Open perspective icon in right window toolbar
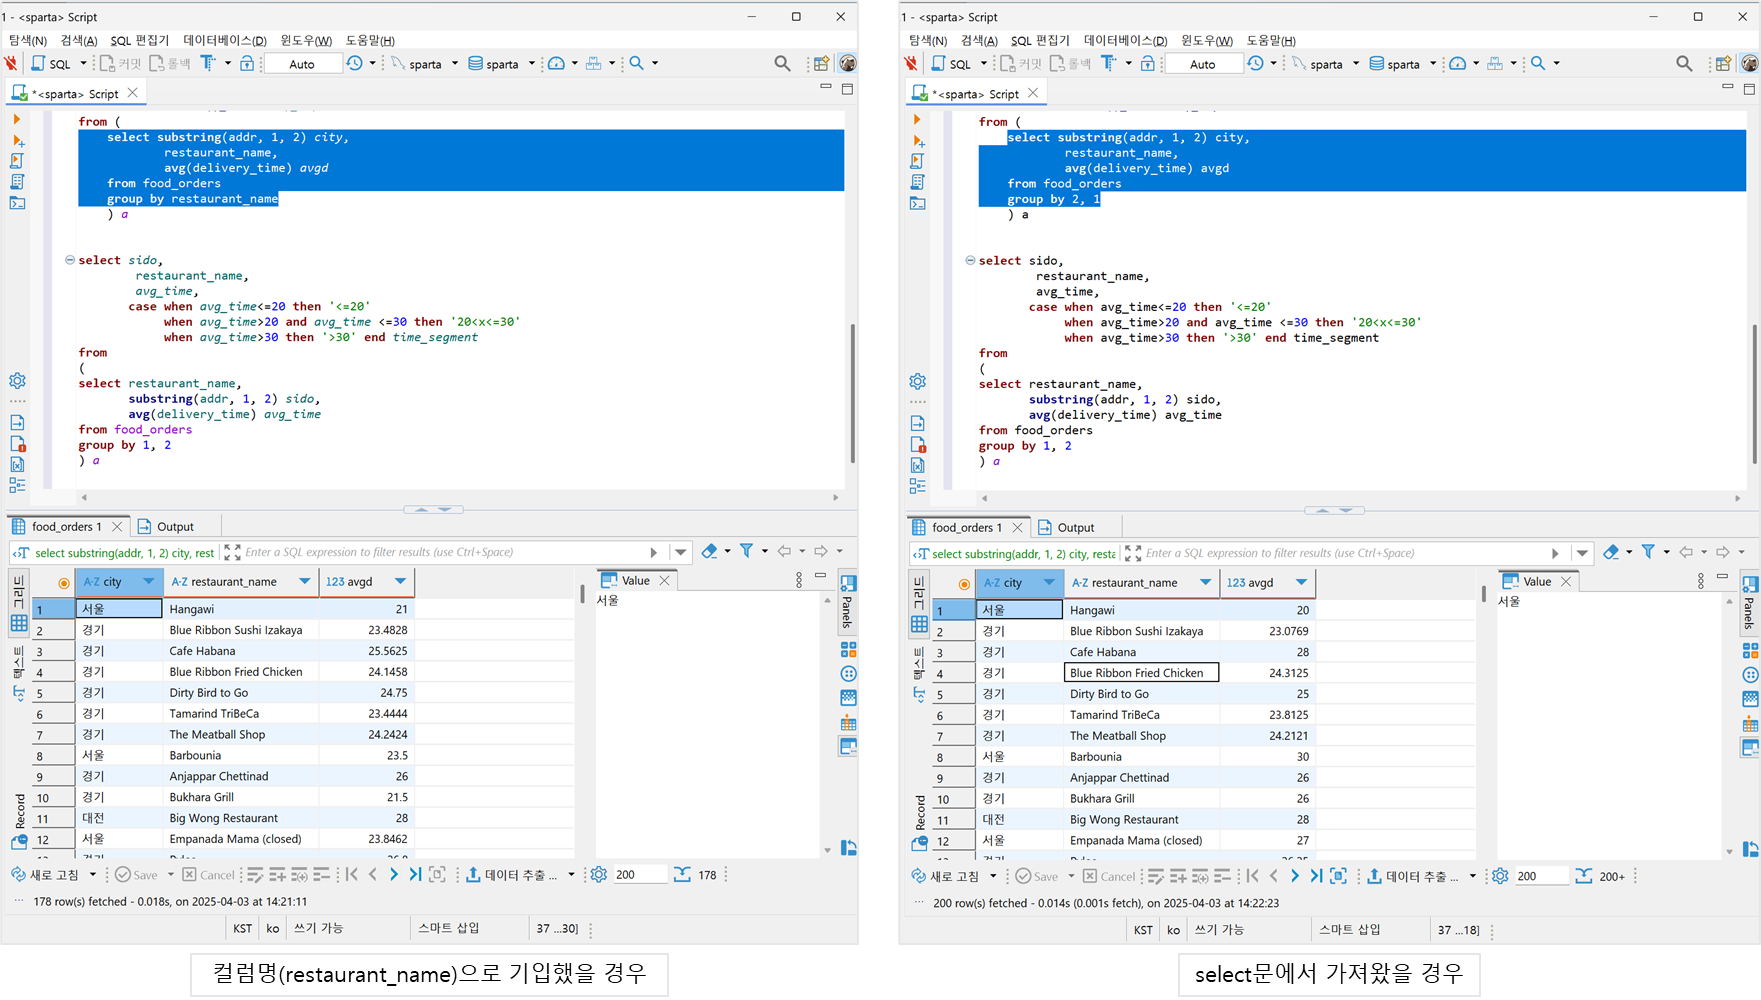Viewport: 1761px width, 1000px height. click(1723, 63)
